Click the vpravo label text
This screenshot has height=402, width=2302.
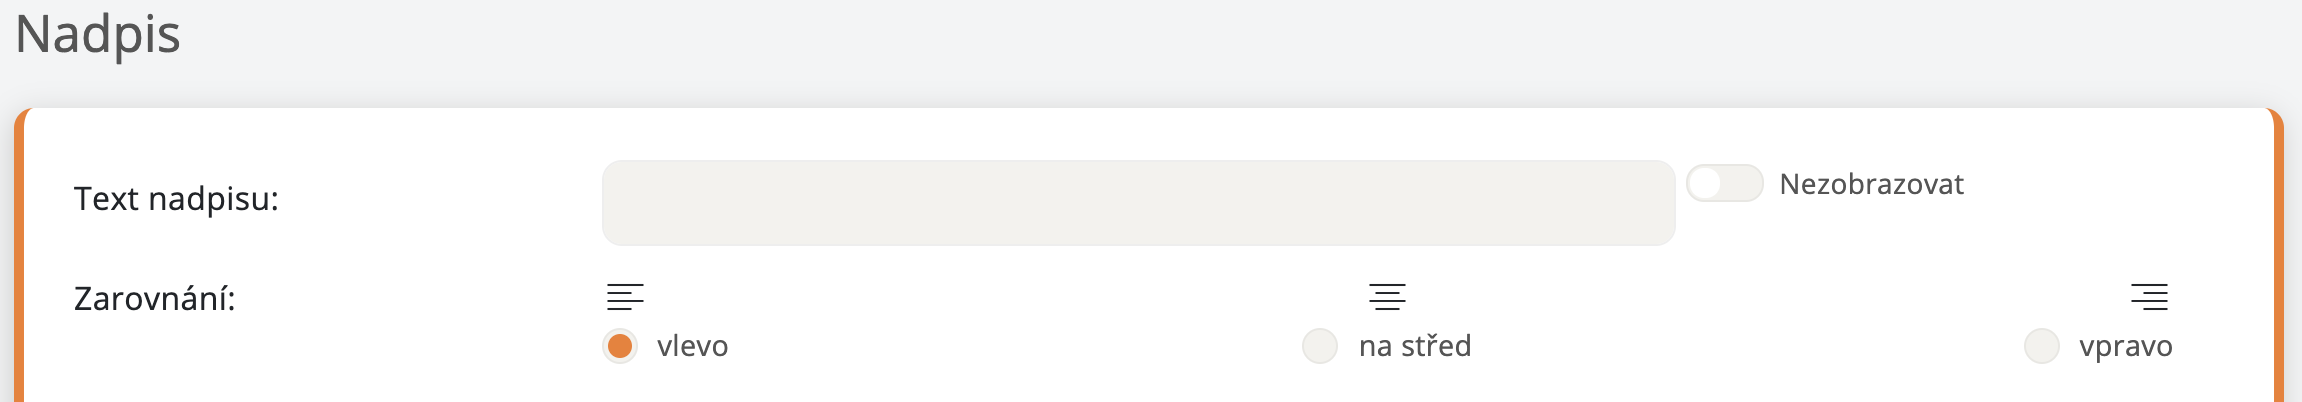pyautogui.click(x=2125, y=346)
